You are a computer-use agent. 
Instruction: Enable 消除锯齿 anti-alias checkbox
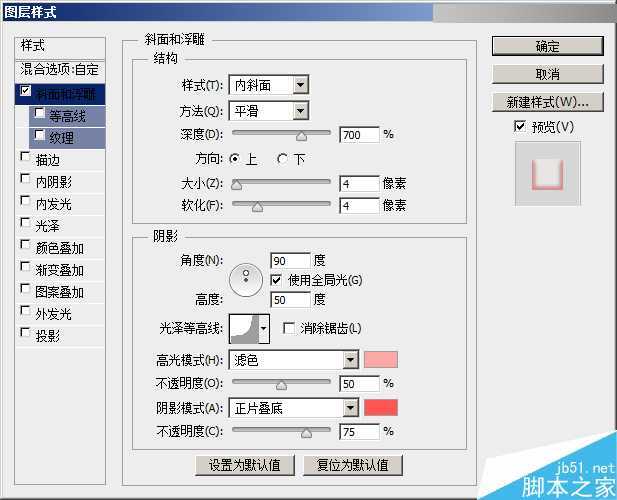[x=289, y=328]
